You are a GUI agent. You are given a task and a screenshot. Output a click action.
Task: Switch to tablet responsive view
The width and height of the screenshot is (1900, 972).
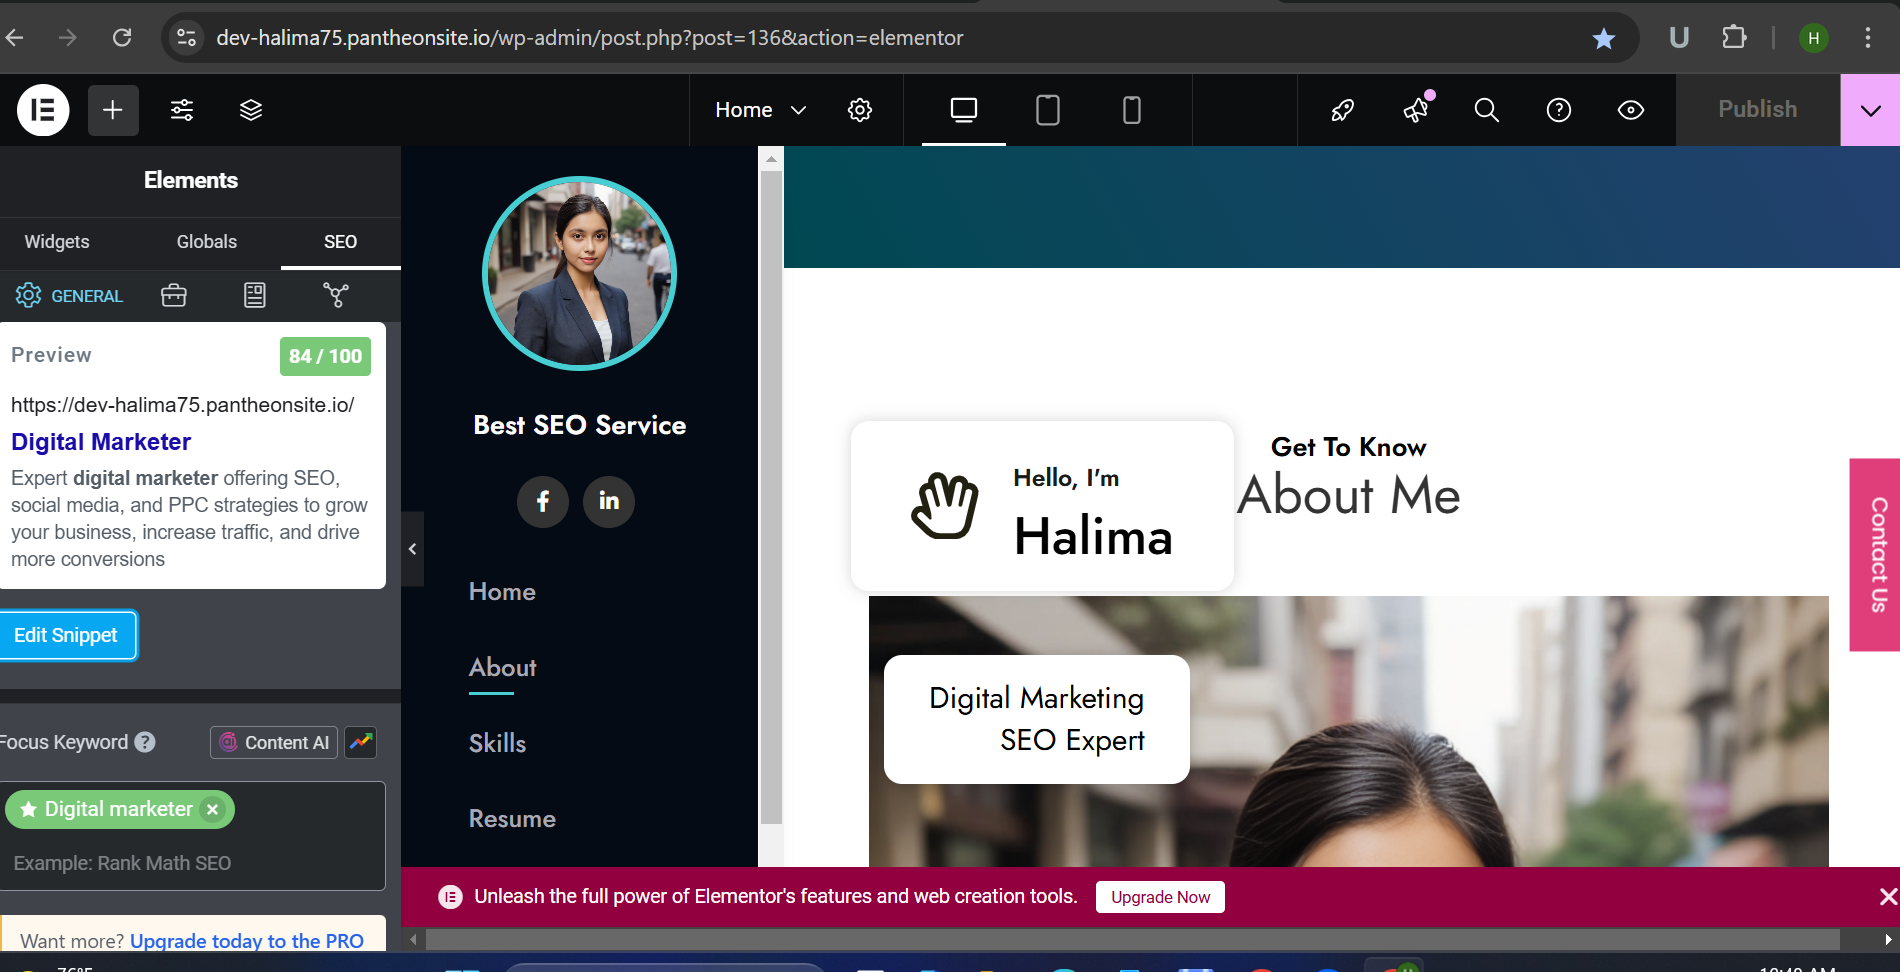pyautogui.click(x=1048, y=110)
